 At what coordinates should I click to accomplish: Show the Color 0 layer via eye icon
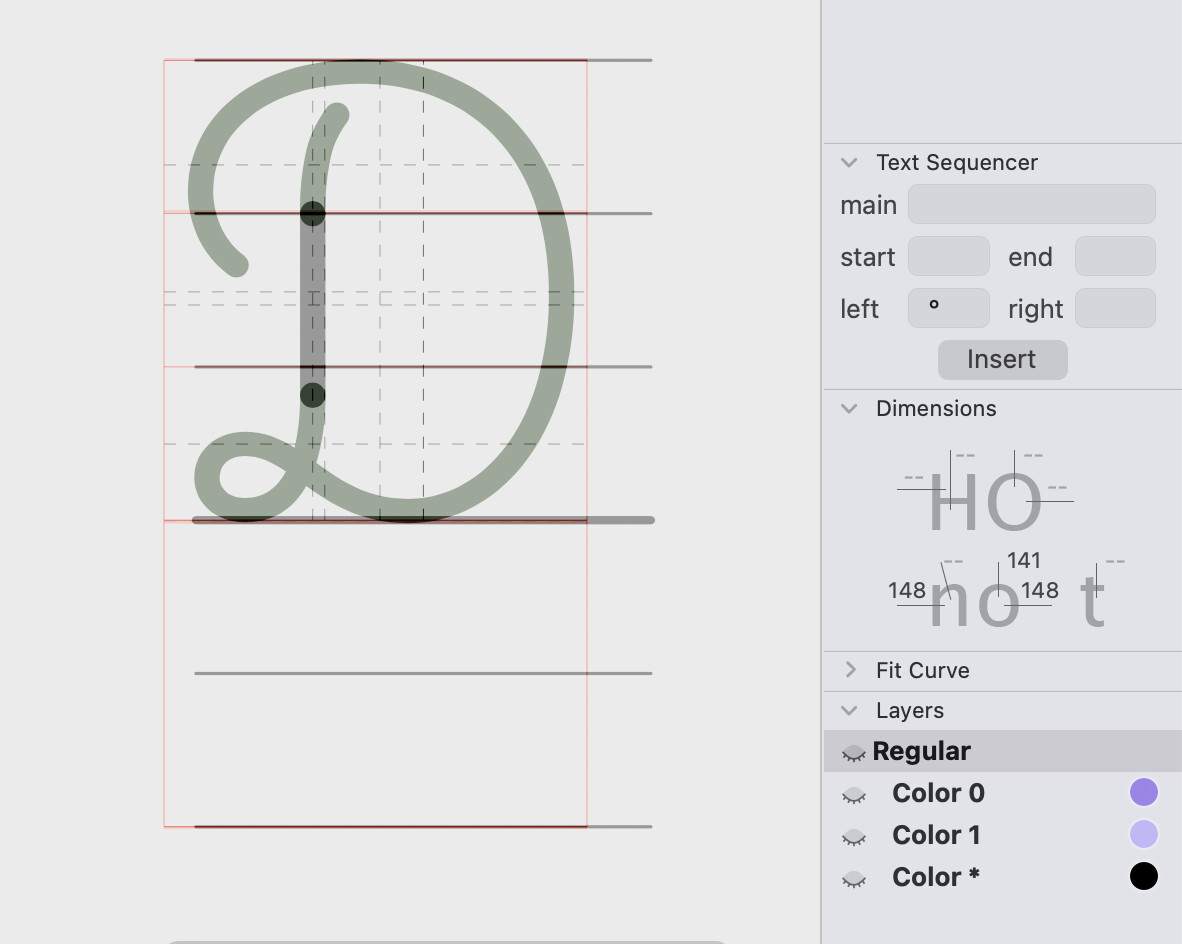click(853, 794)
